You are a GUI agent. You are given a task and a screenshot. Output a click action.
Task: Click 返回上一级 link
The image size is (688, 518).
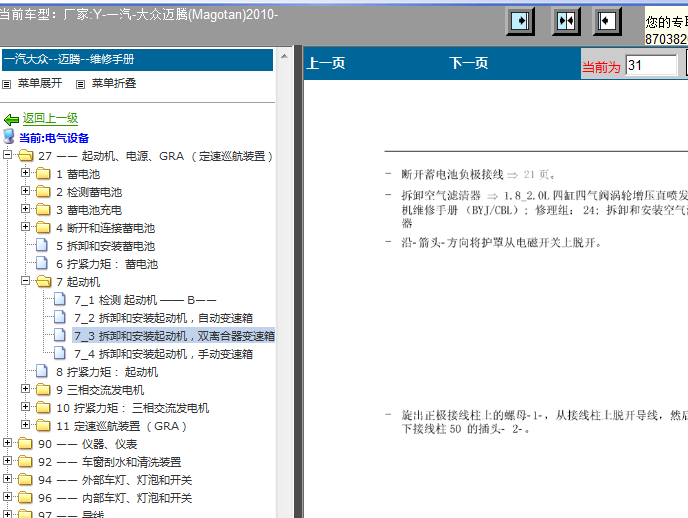(x=50, y=118)
